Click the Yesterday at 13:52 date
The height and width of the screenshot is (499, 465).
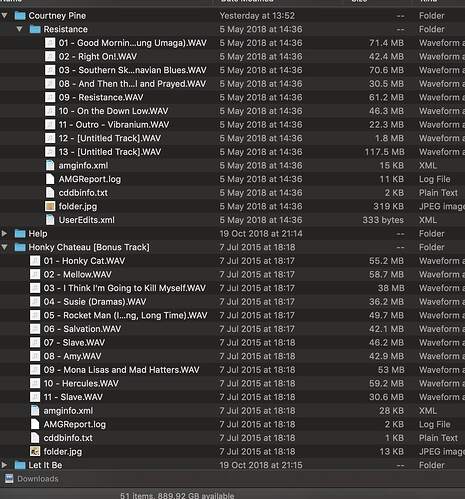click(257, 16)
